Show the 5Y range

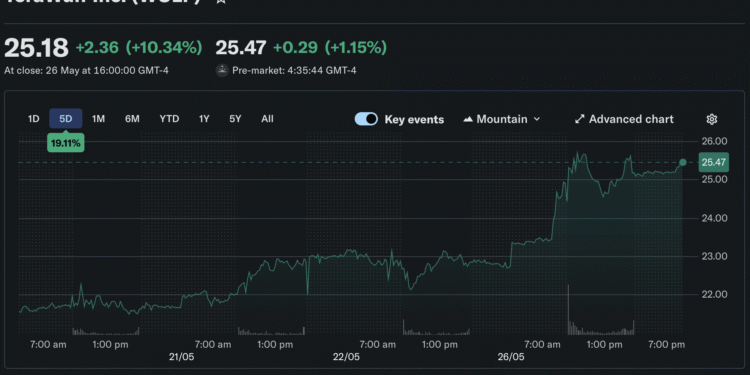pos(235,119)
